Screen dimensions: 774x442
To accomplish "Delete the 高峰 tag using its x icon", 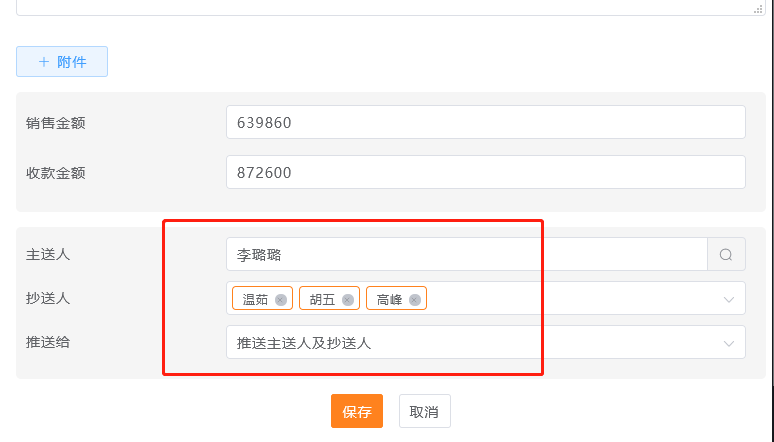I will (x=415, y=299).
